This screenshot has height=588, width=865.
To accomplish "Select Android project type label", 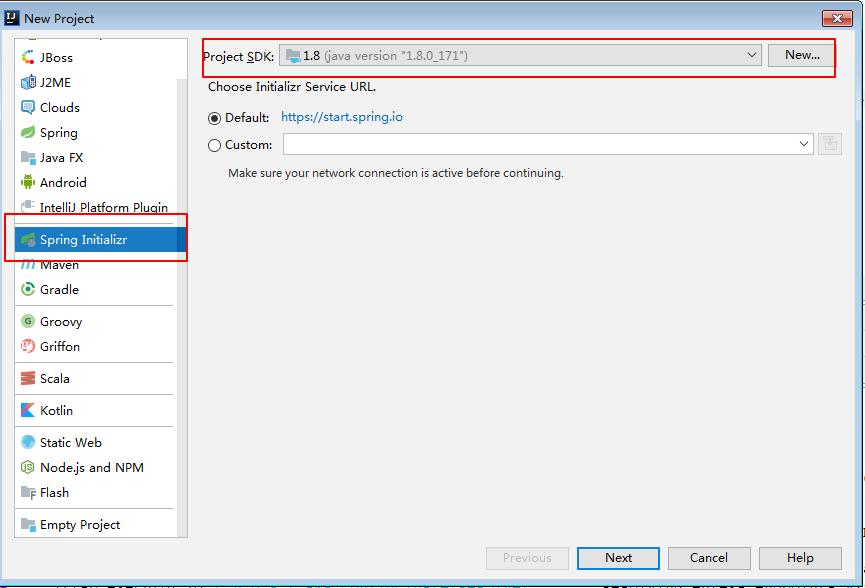I will [x=63, y=182].
